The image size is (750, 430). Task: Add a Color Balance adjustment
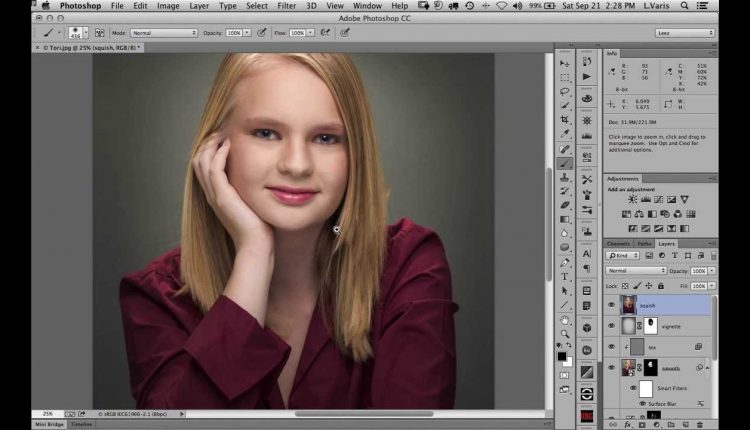point(639,214)
